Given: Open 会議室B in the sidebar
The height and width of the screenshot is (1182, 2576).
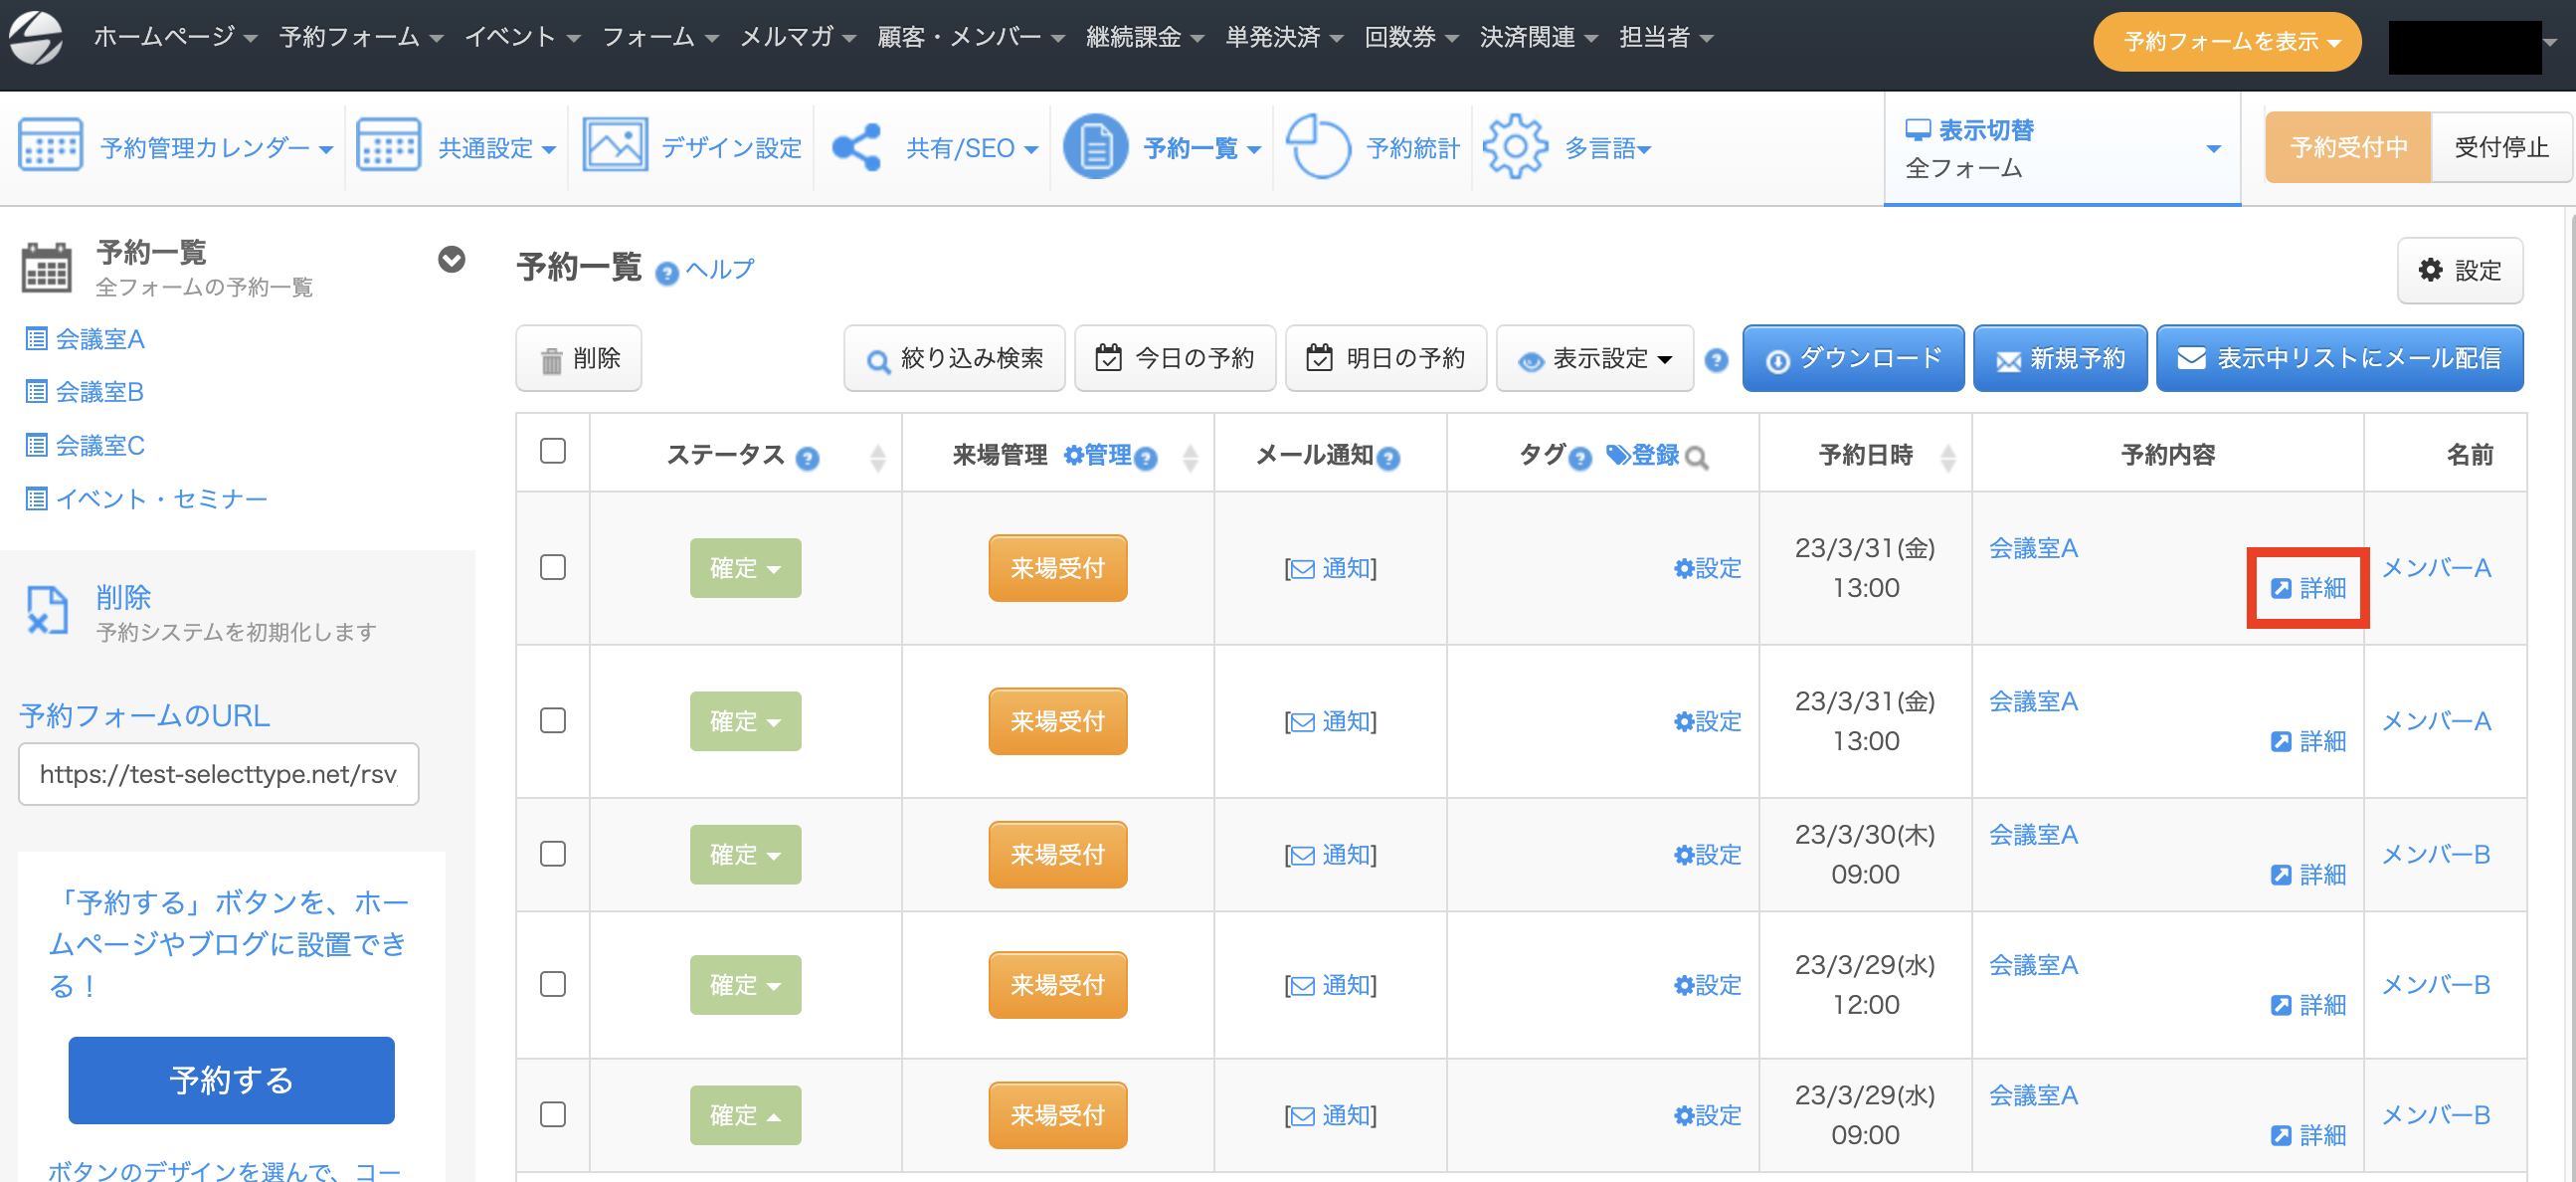Looking at the screenshot, I should [x=99, y=391].
